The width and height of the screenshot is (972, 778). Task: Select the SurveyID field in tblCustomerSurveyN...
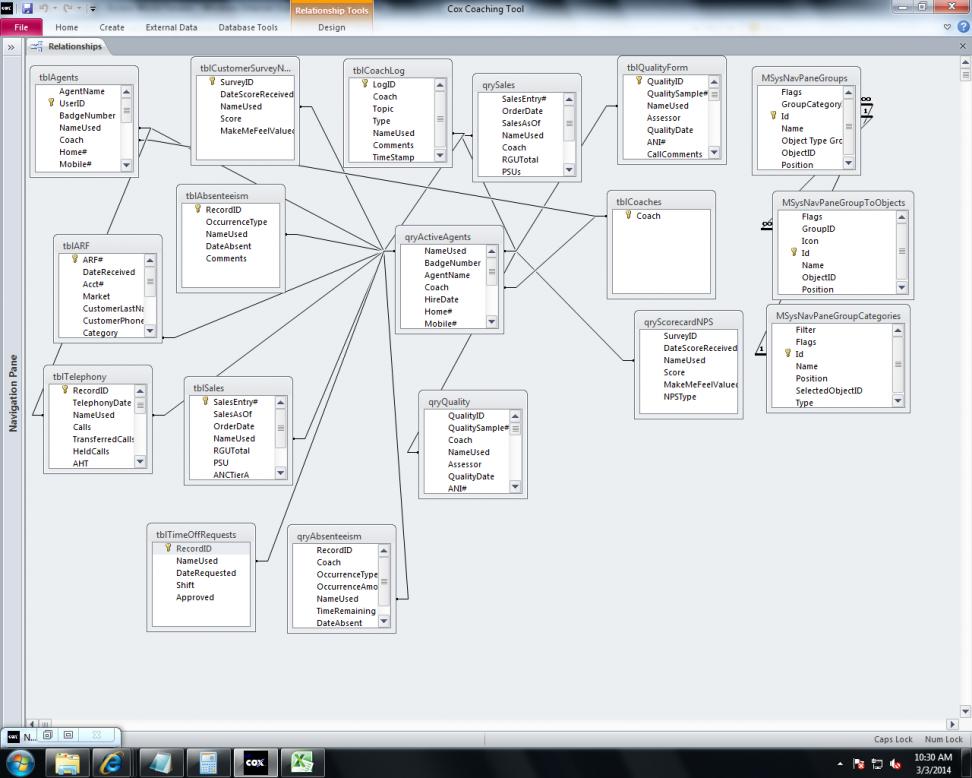237,82
